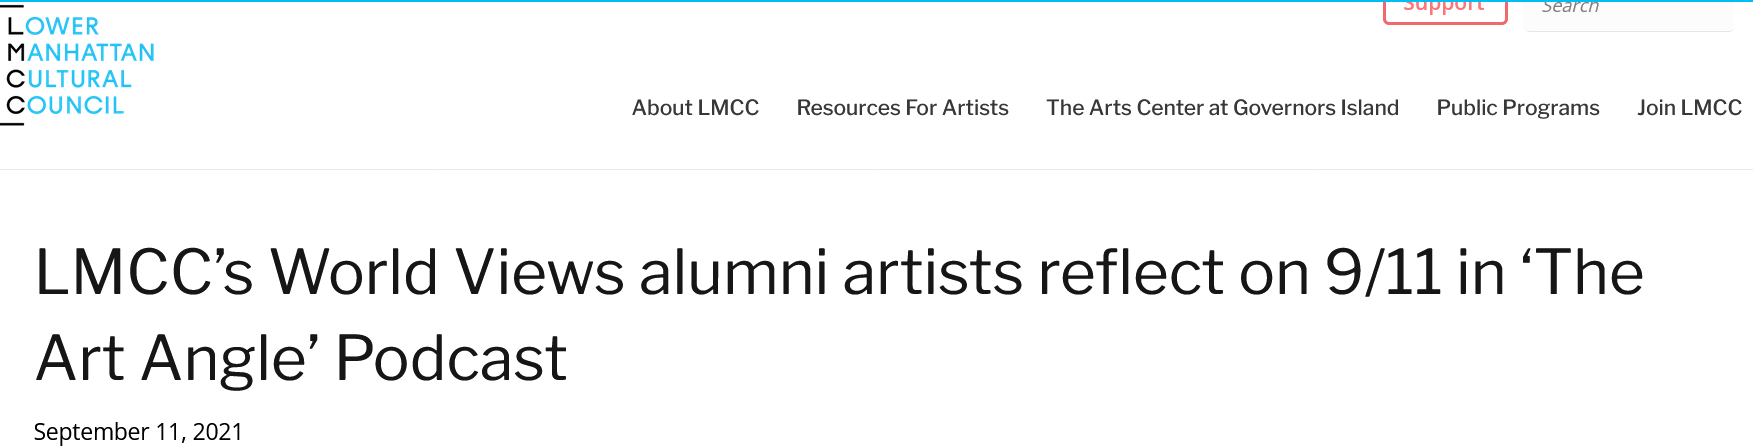Screen dimensions: 1753x448
Task: Open the Public Programs menu
Action: (1517, 108)
